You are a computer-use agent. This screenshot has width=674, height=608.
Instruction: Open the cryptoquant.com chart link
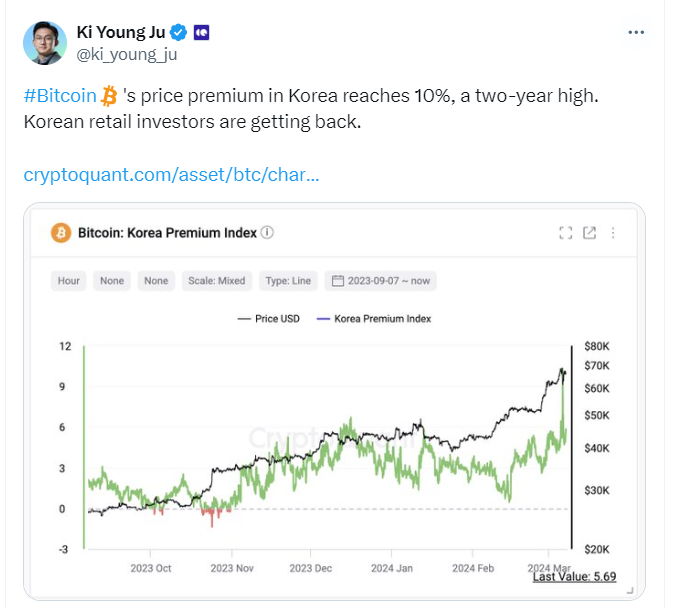tap(172, 175)
